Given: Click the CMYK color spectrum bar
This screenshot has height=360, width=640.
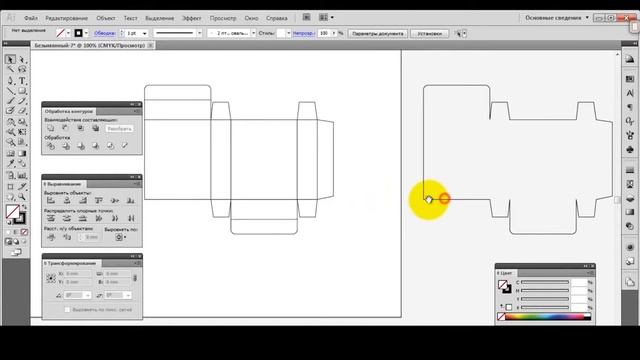Looking at the screenshot, I should coord(545,317).
